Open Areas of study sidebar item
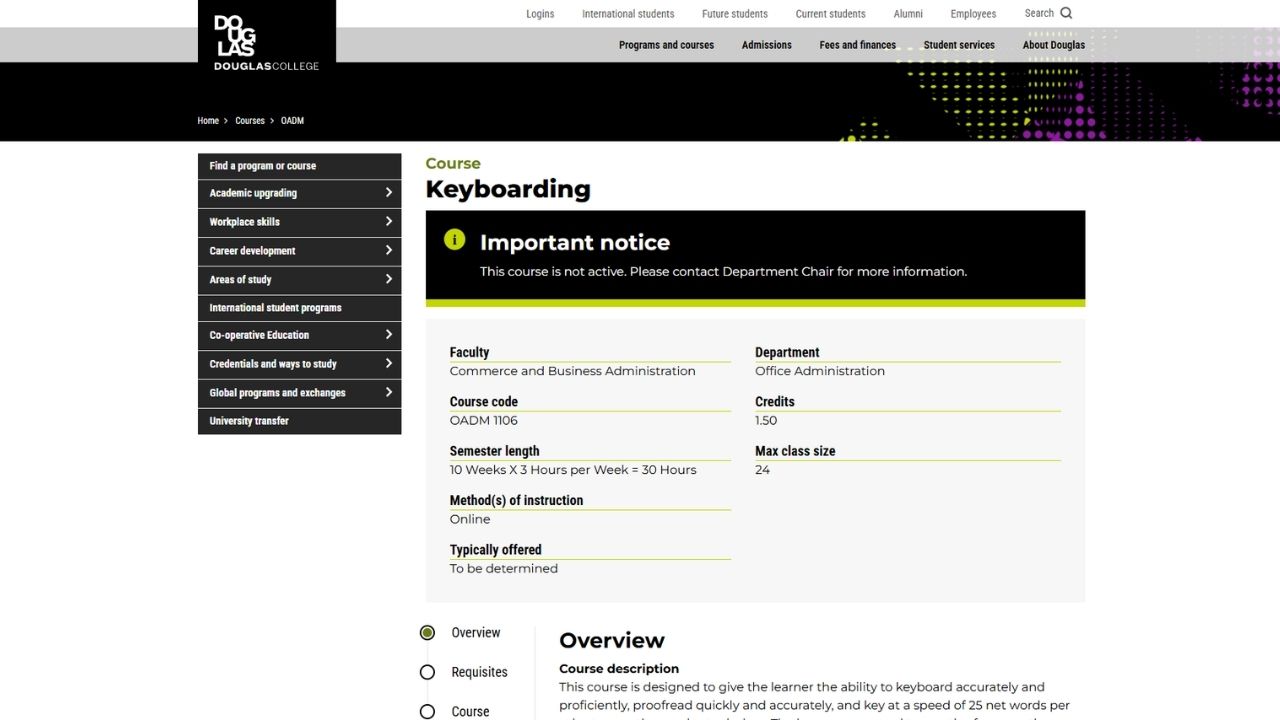This screenshot has height=720, width=1280. (x=299, y=280)
